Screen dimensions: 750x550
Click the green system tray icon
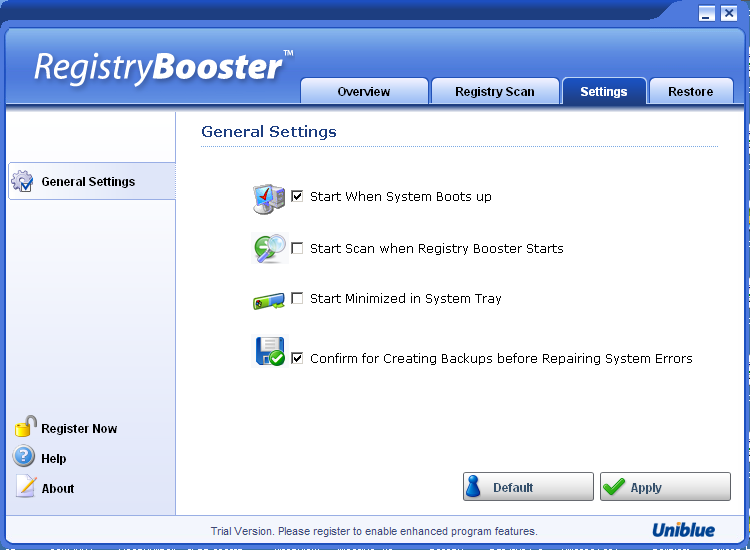pos(269,301)
